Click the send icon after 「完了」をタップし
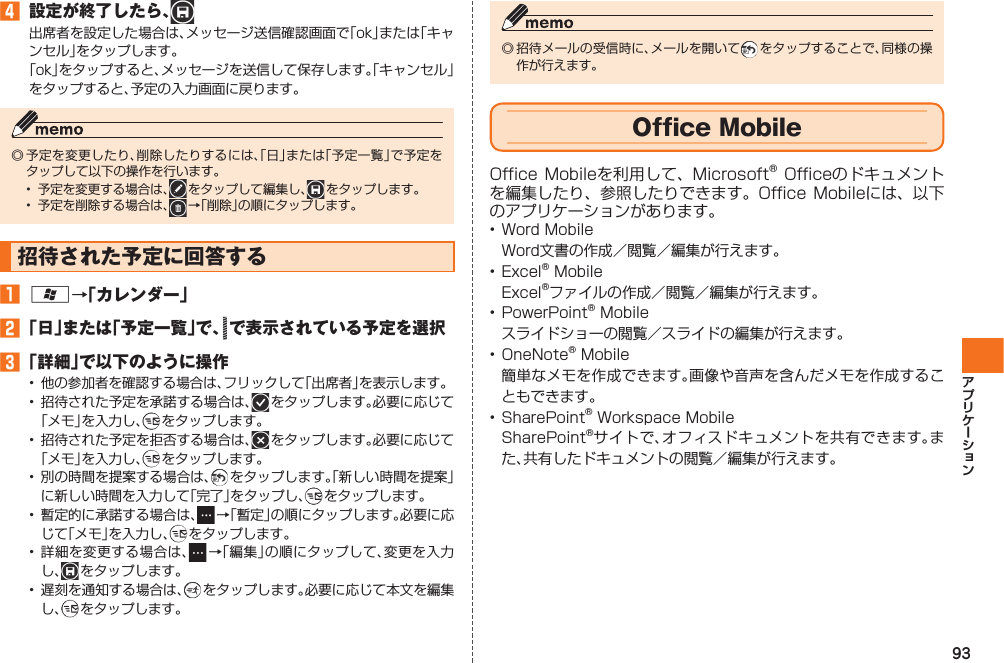This screenshot has width=1004, height=663. point(314,496)
